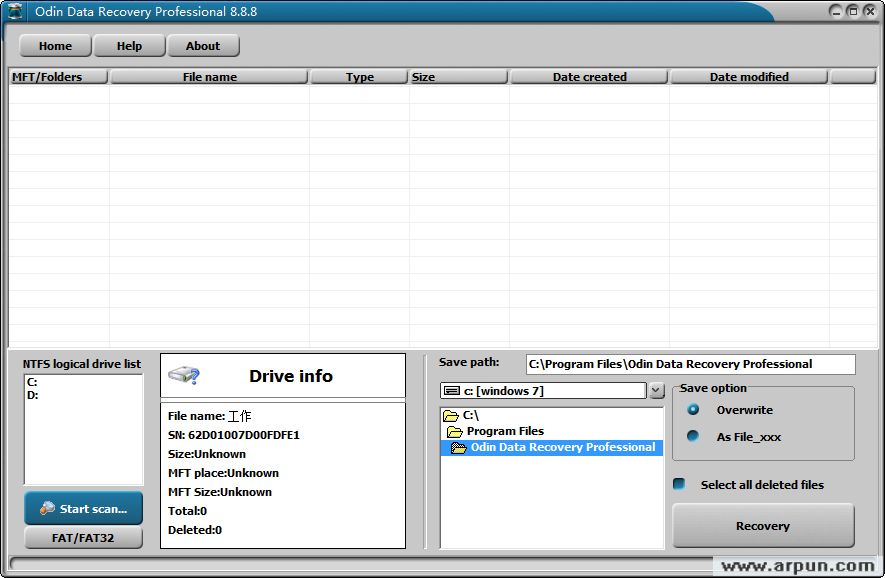Select the As File_xxx save option
The image size is (885, 578).
693,436
